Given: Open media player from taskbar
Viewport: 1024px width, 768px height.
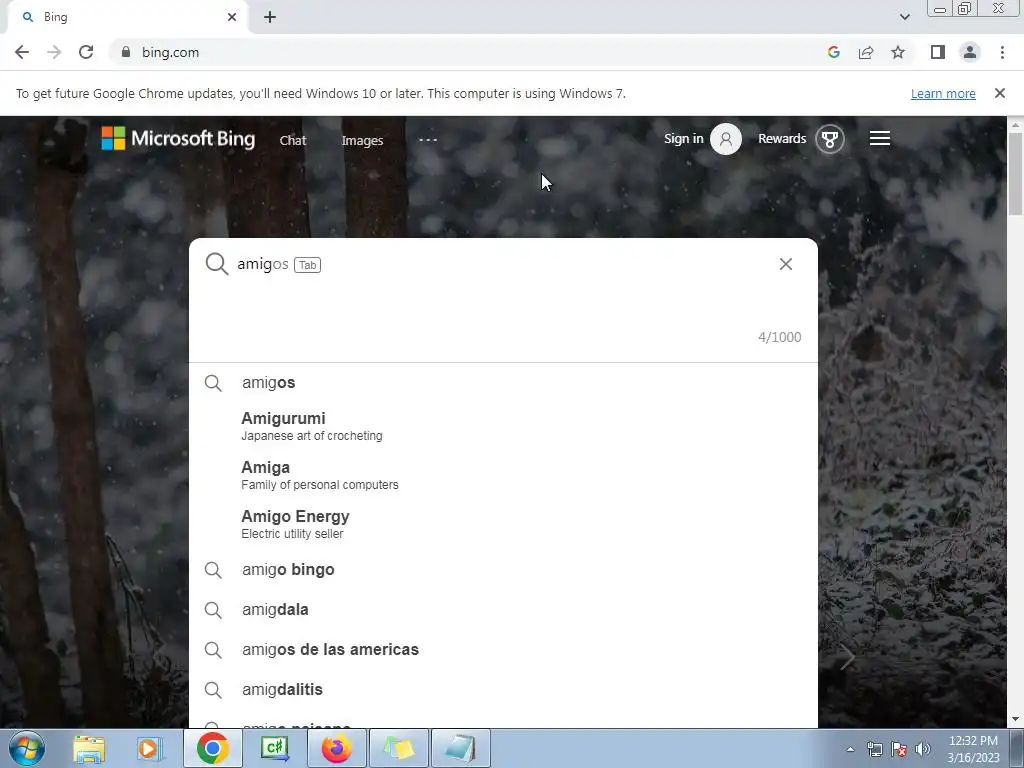Looking at the screenshot, I should coord(149,748).
